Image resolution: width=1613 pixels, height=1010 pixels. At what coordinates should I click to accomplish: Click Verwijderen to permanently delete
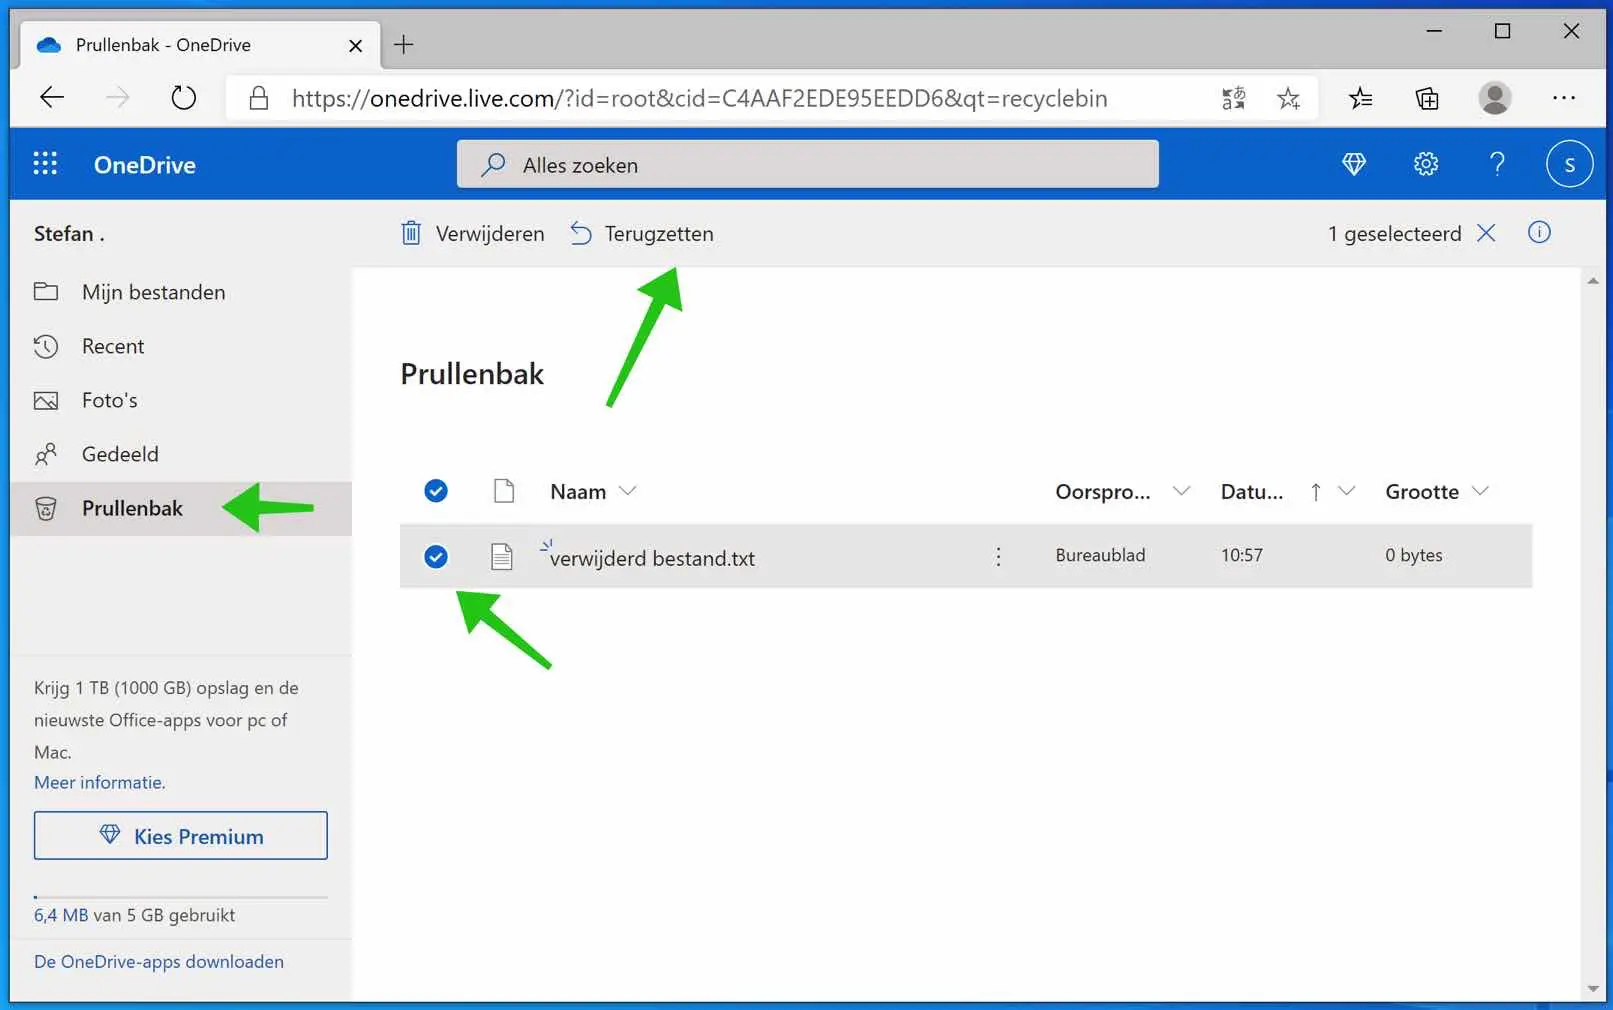pyautogui.click(x=472, y=233)
